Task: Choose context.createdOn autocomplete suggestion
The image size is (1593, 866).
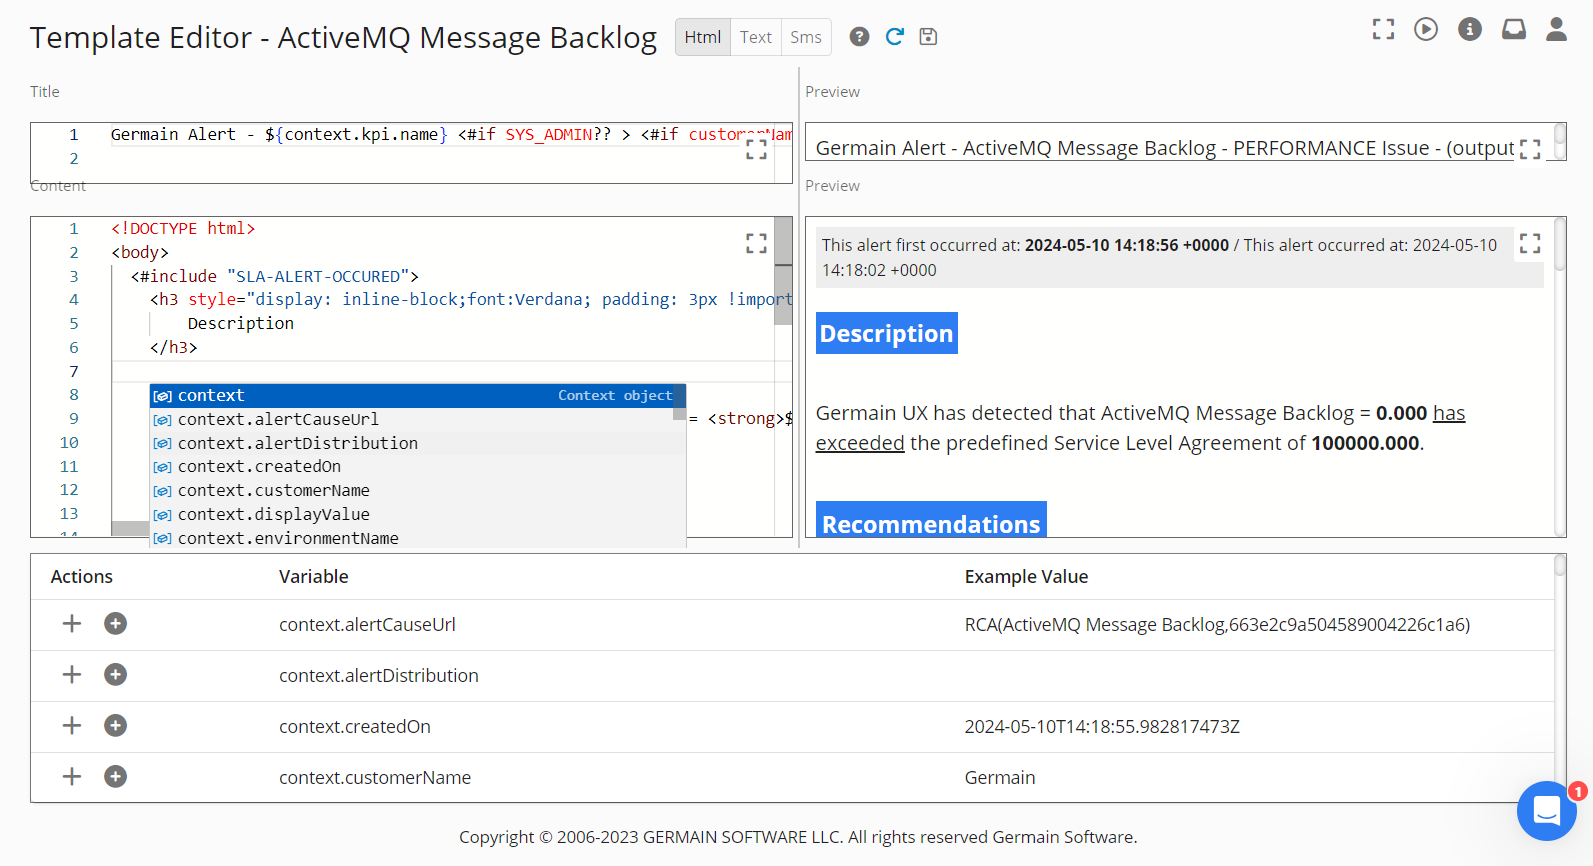Action: pyautogui.click(x=259, y=467)
